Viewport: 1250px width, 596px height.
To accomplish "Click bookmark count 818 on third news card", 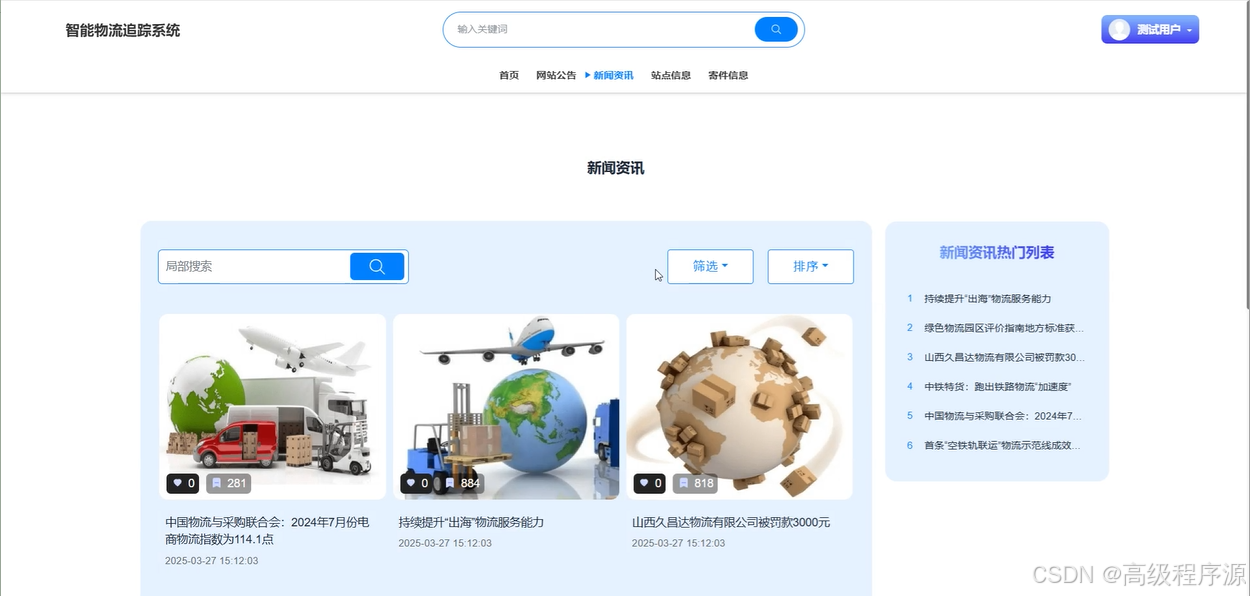I will tap(697, 483).
